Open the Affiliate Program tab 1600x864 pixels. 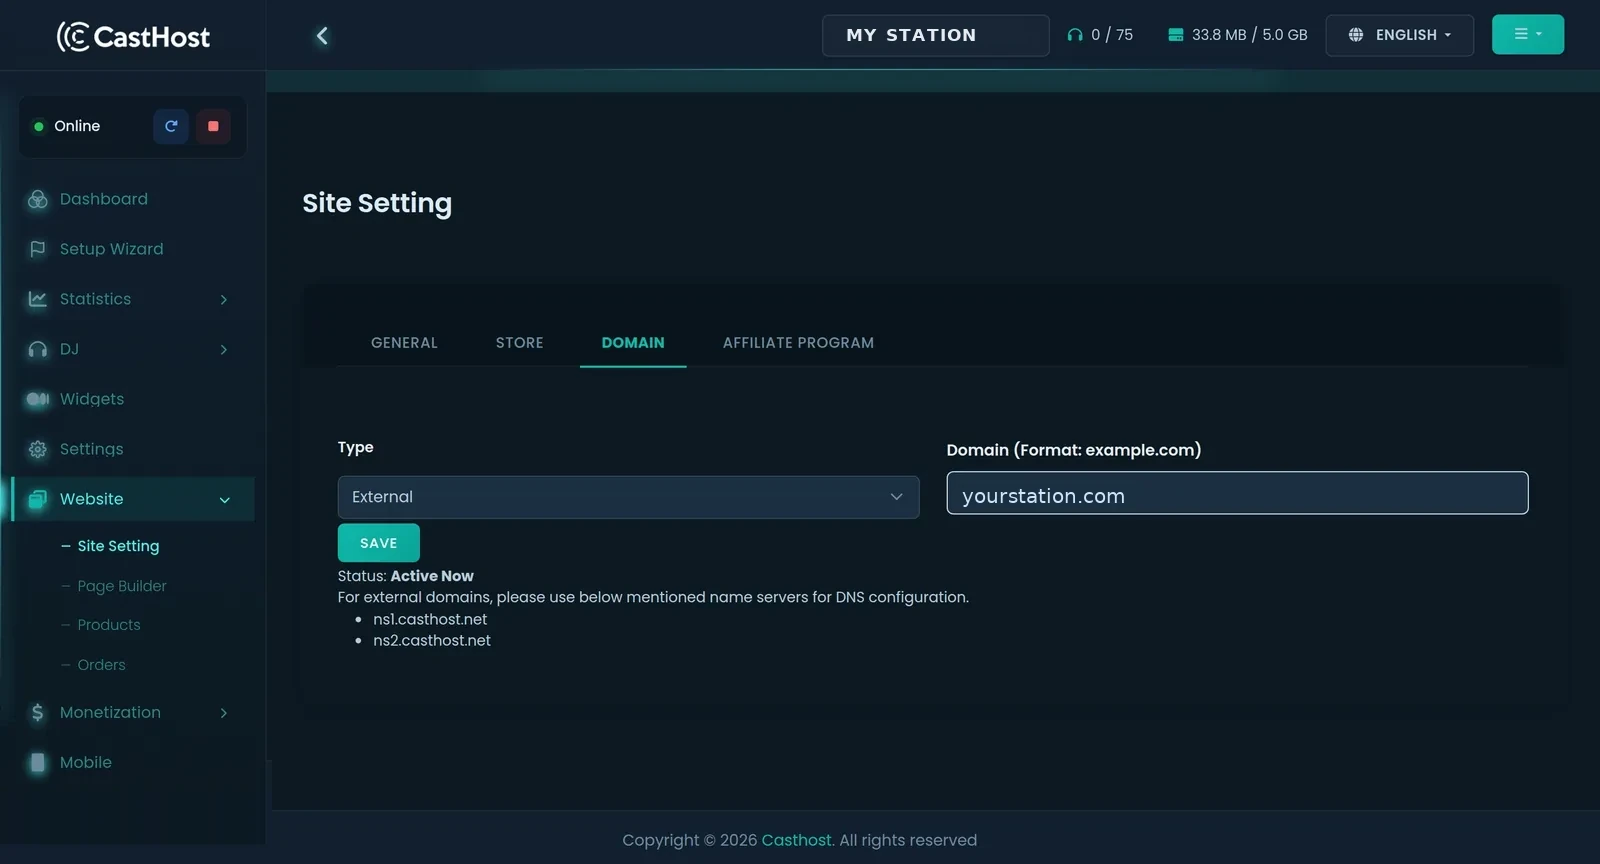[x=798, y=342]
